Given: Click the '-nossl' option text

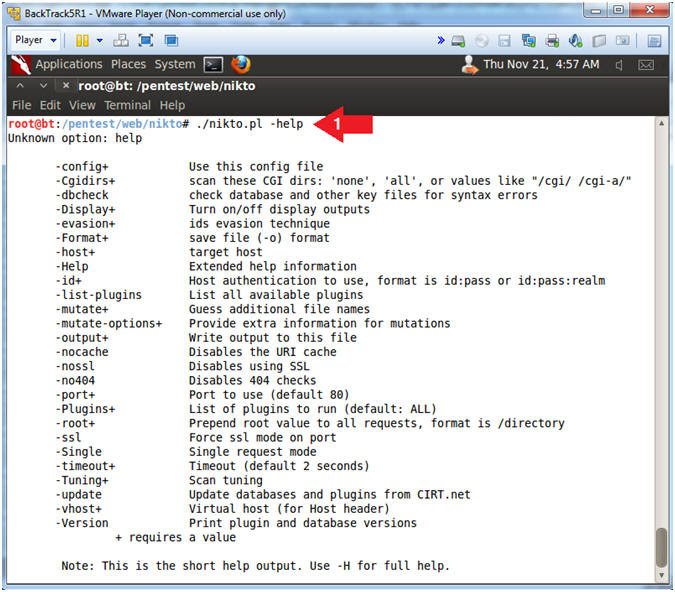Looking at the screenshot, I should (75, 366).
